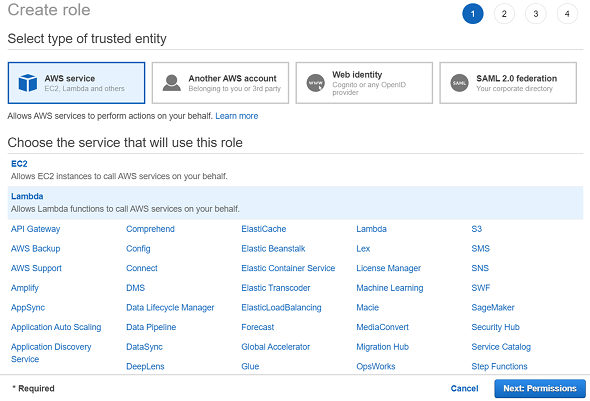
Task: Pick the Amplify service
Action: (x=25, y=288)
